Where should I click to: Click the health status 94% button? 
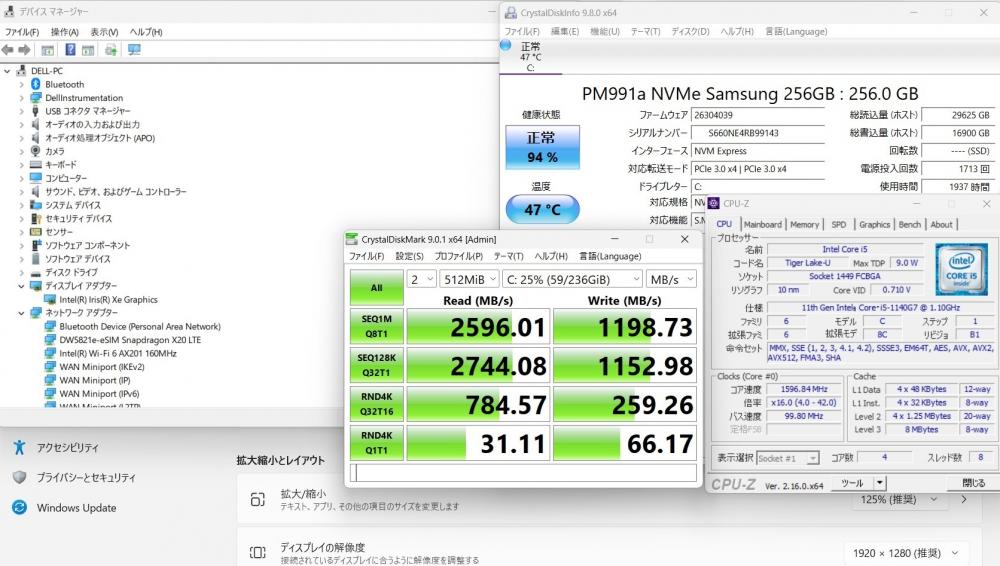[543, 147]
